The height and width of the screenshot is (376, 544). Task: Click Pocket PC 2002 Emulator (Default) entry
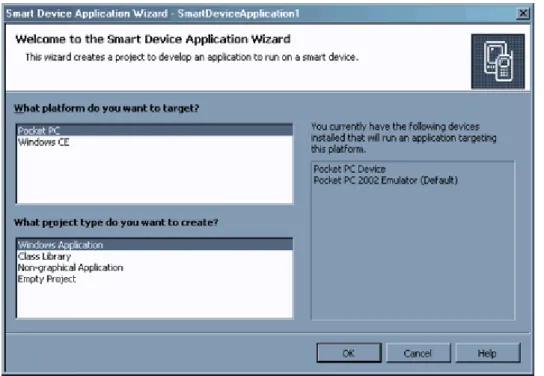(x=386, y=180)
